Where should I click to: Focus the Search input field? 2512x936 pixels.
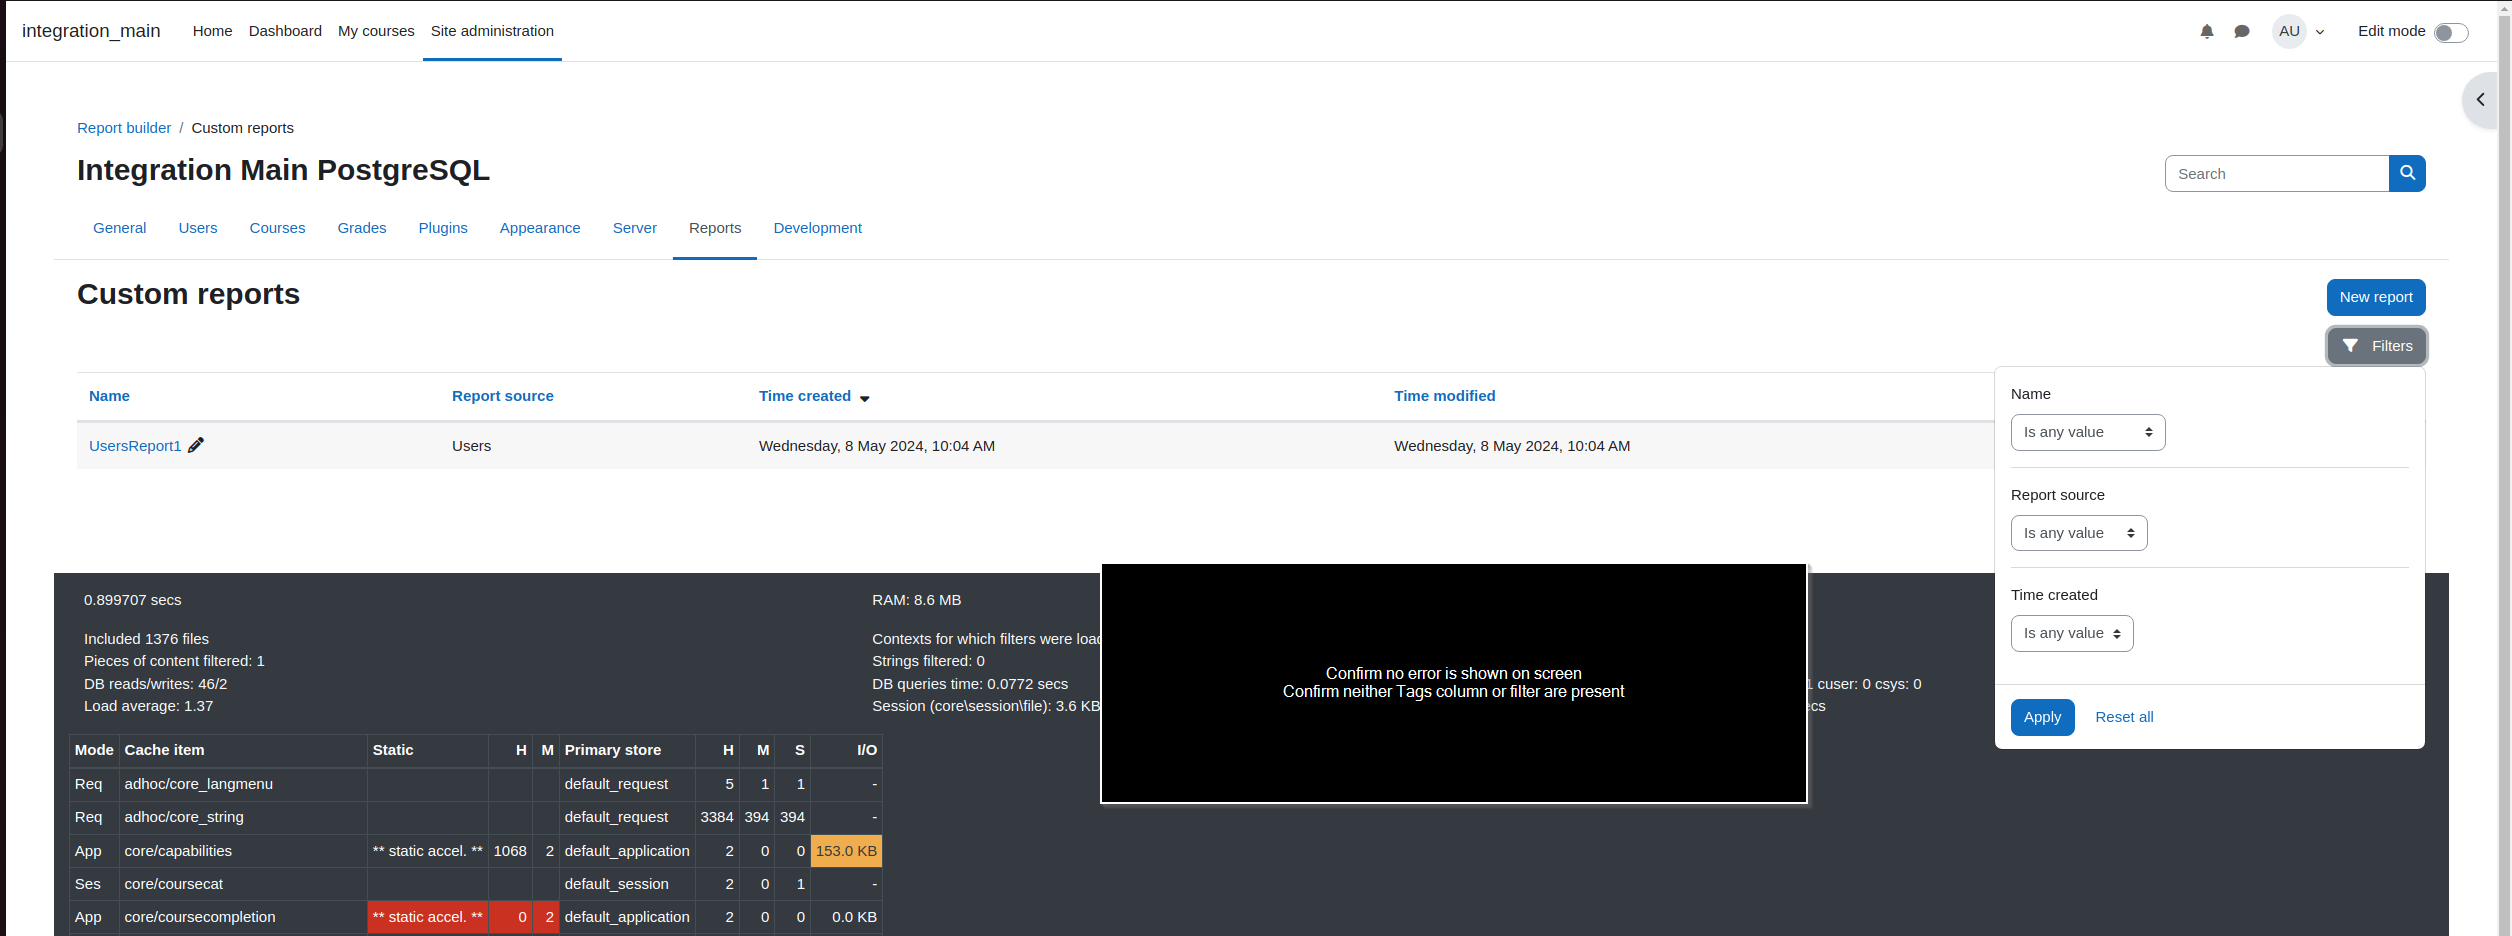2277,174
